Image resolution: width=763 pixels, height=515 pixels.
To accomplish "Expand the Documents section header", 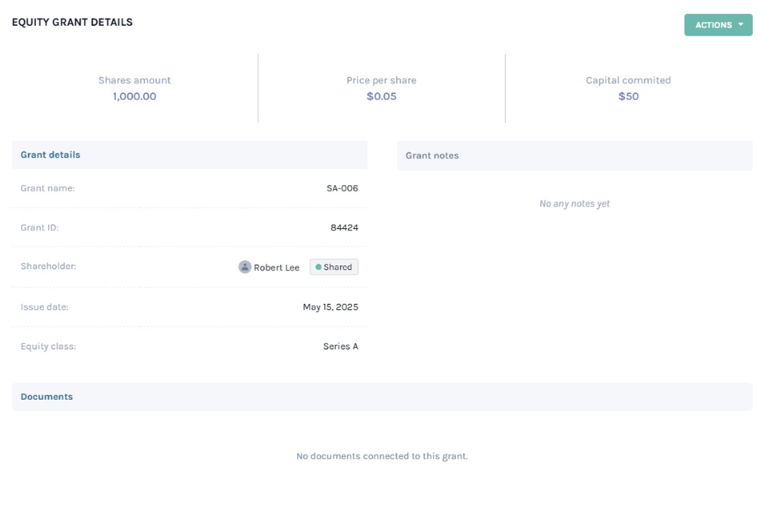I will click(x=382, y=397).
